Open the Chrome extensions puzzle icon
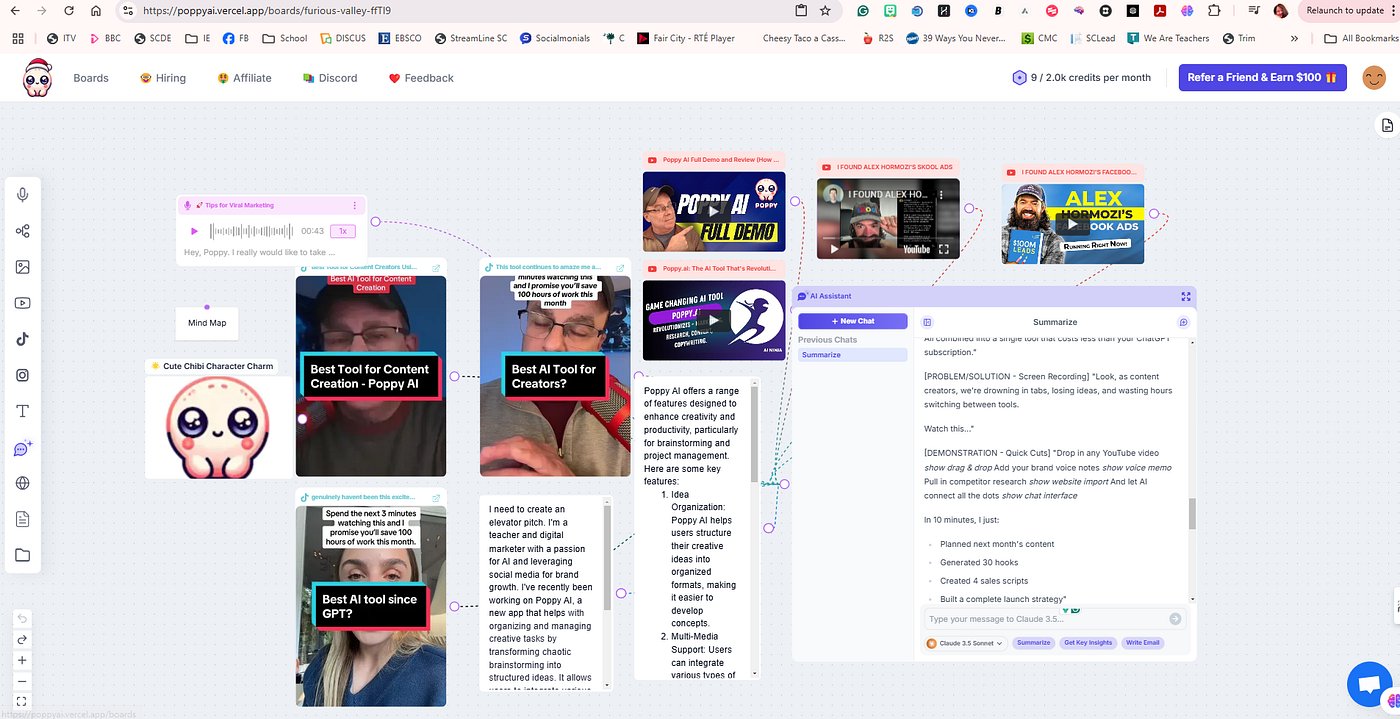 point(1214,10)
